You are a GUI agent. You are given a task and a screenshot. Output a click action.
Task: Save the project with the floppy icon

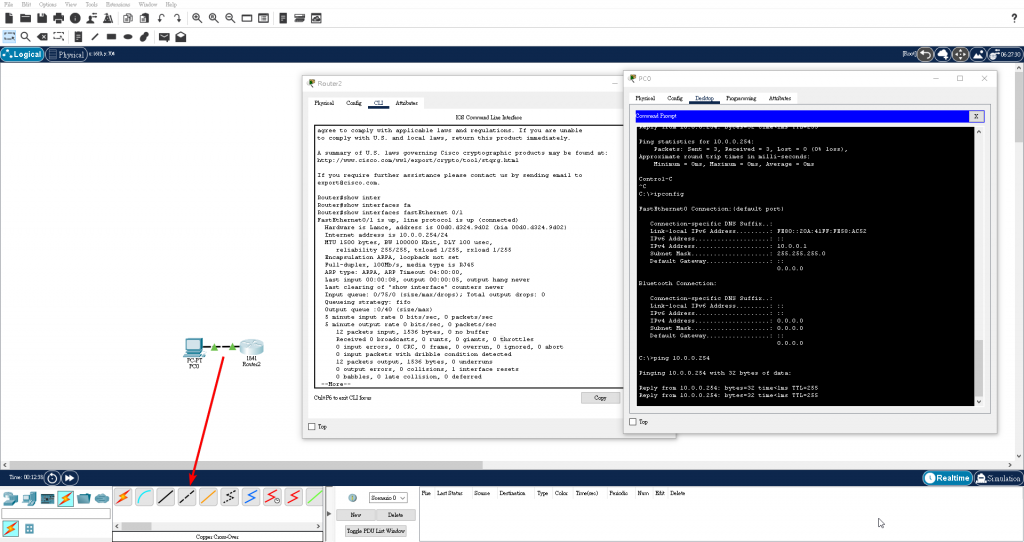tap(42, 18)
